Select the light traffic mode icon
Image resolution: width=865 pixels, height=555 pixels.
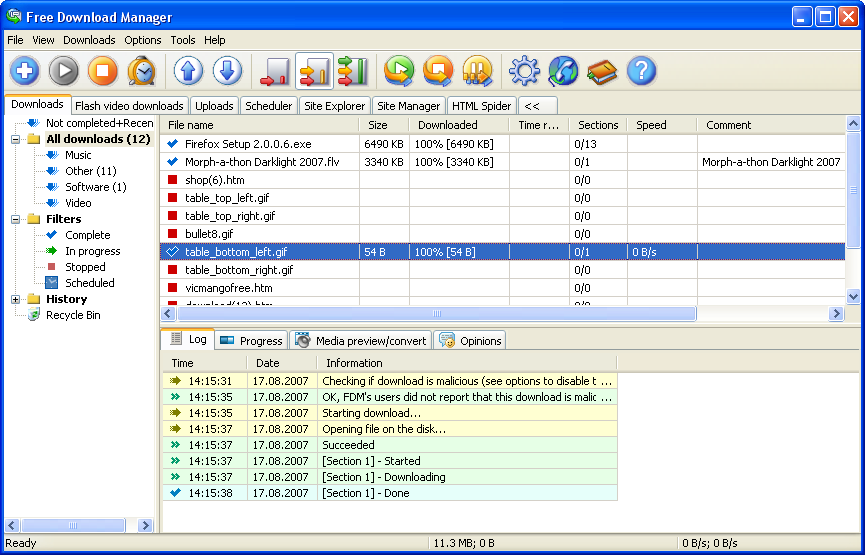(274, 71)
